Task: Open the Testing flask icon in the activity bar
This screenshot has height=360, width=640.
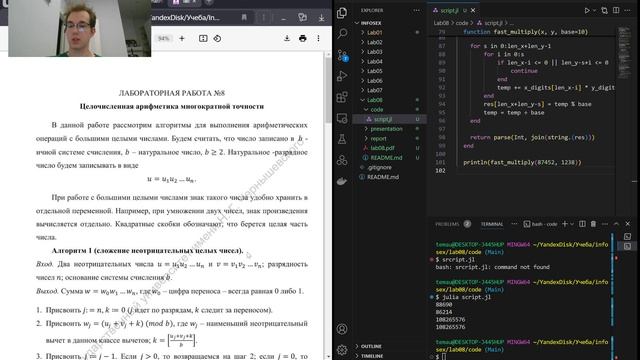Action: 342,139
